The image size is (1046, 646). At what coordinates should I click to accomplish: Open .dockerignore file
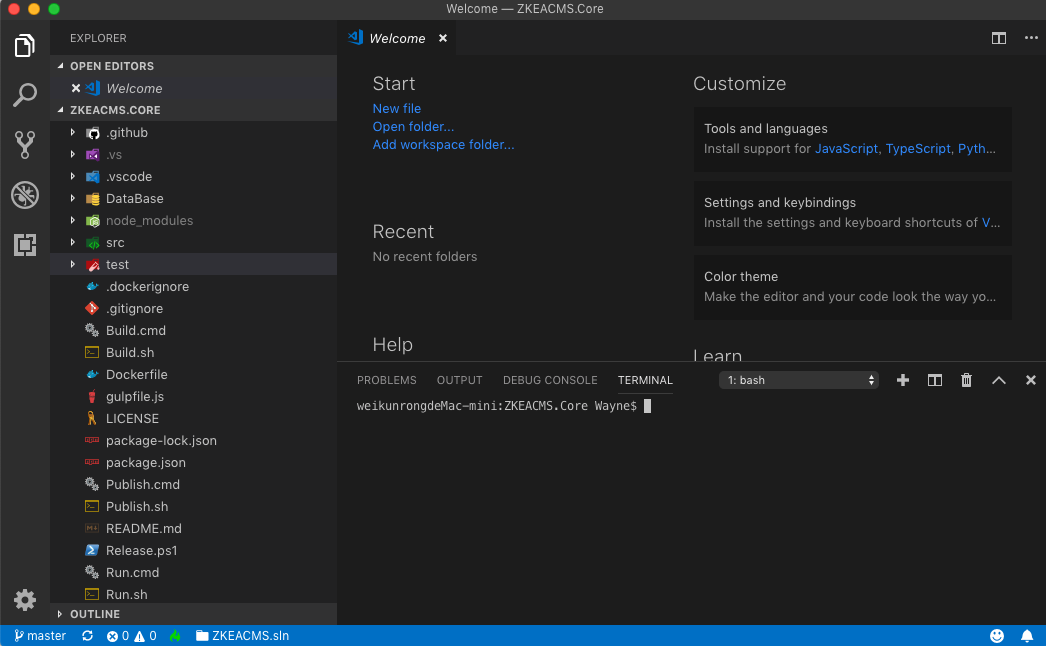click(193, 287)
